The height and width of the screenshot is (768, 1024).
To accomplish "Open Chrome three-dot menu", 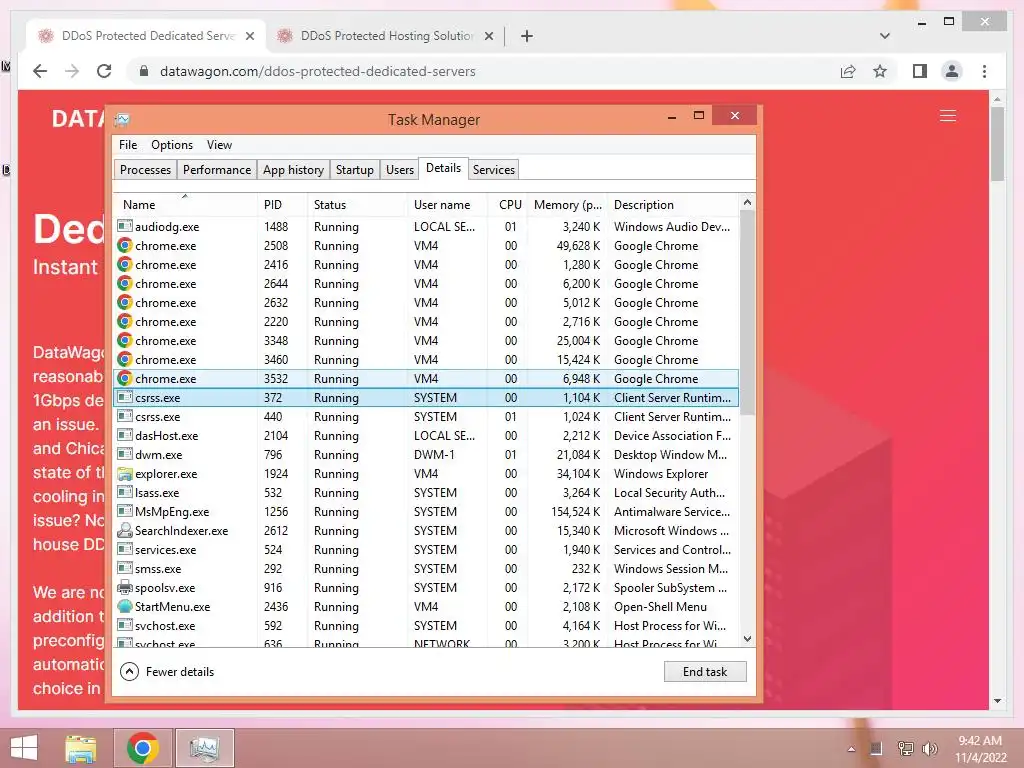I will point(984,71).
